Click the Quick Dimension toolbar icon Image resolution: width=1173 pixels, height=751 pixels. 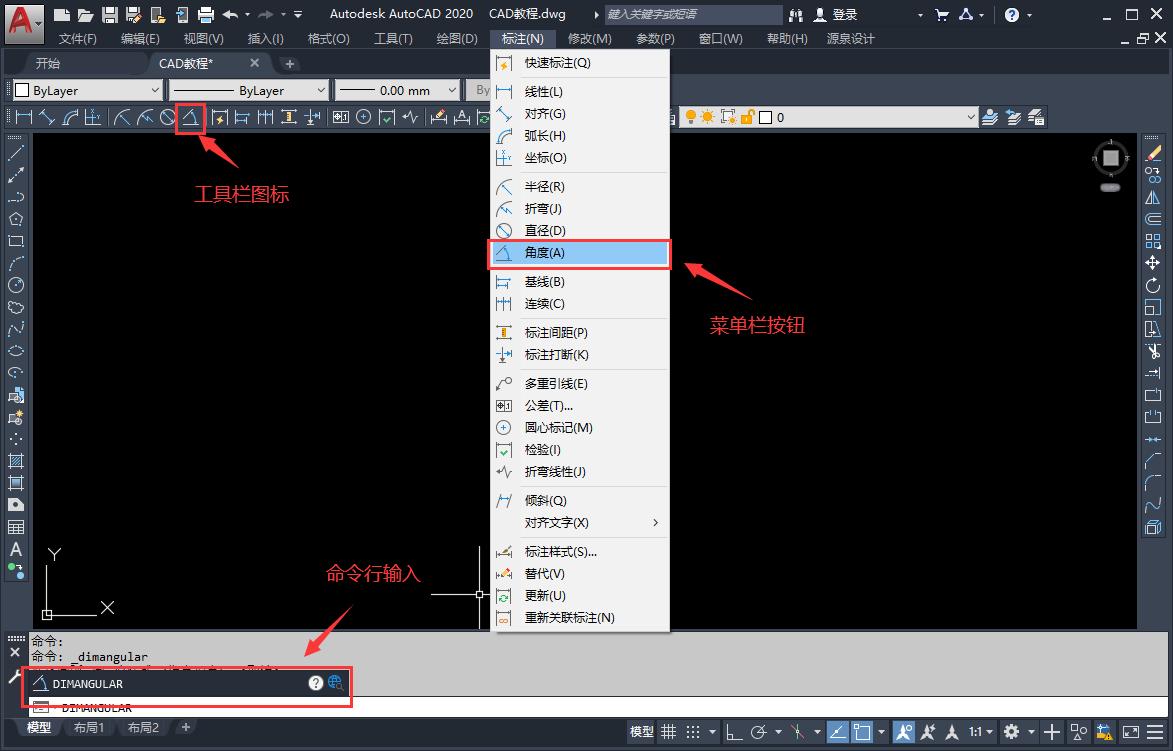[218, 116]
